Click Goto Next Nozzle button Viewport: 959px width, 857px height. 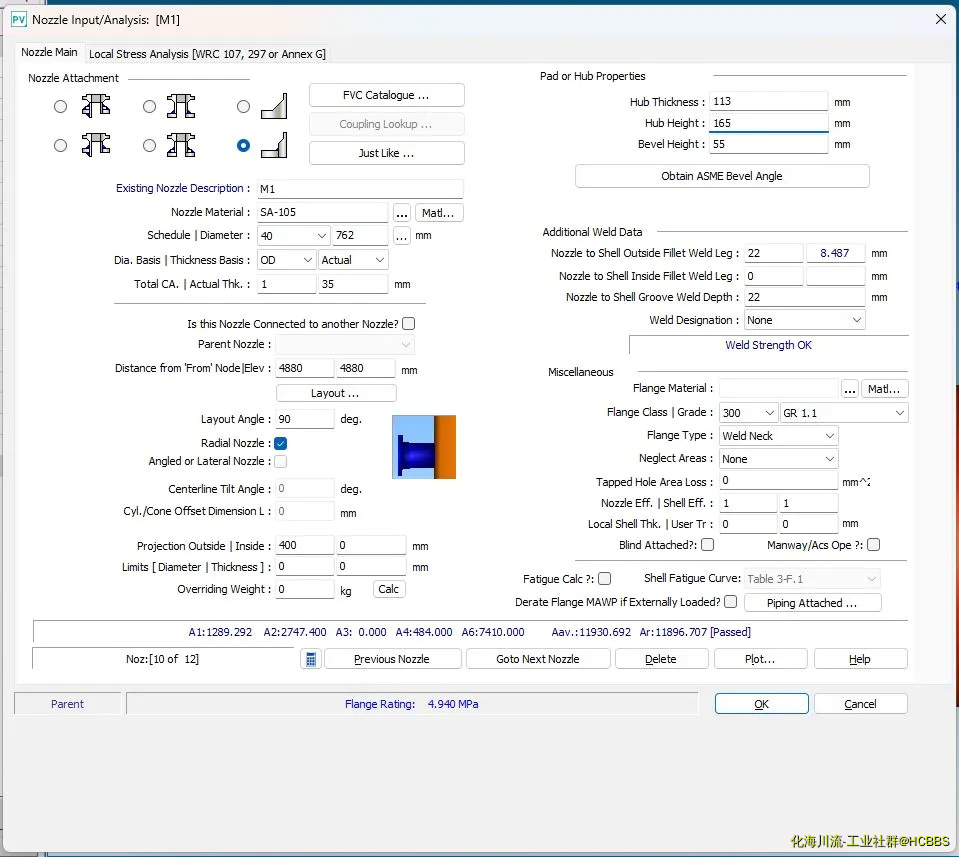pos(538,659)
